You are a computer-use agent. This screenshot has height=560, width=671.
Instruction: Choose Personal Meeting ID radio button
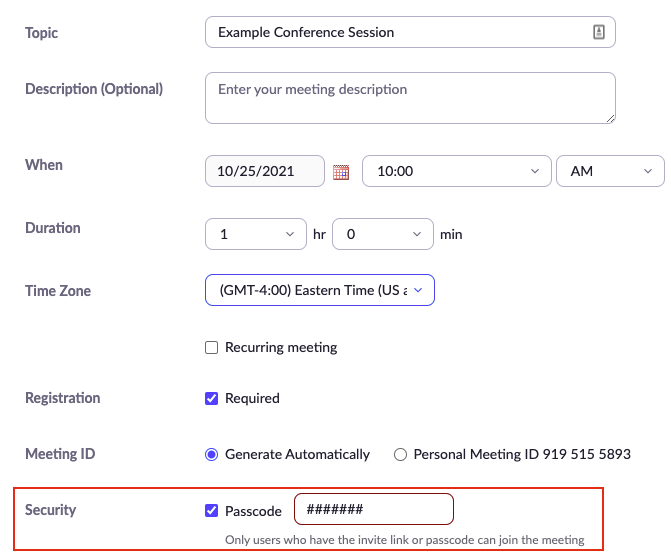[401, 454]
